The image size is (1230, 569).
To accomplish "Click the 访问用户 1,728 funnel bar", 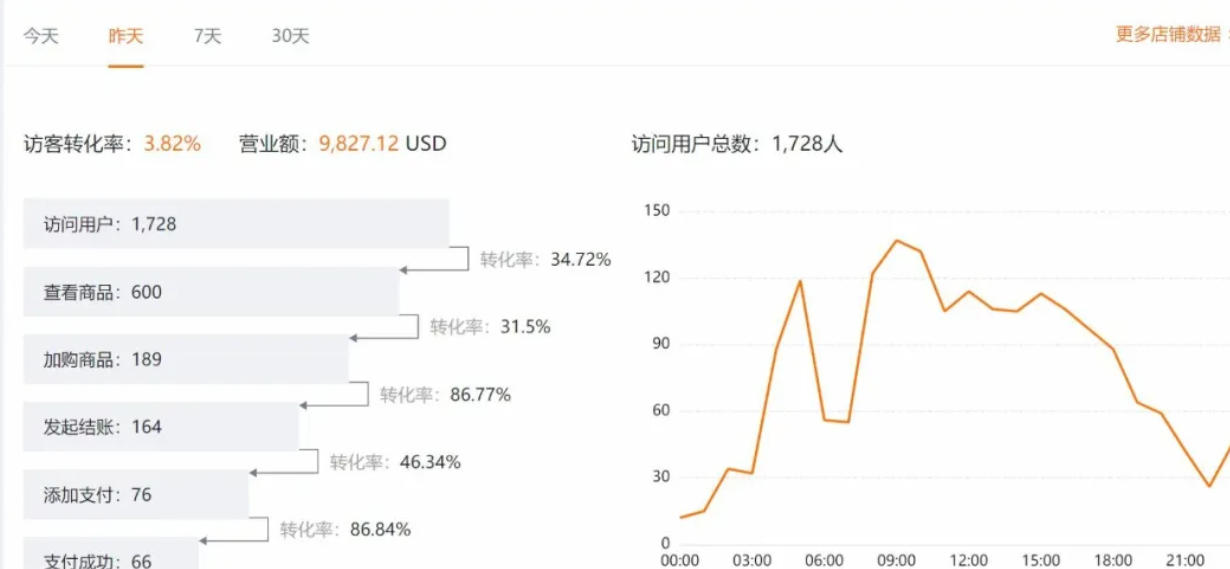I will point(236,224).
